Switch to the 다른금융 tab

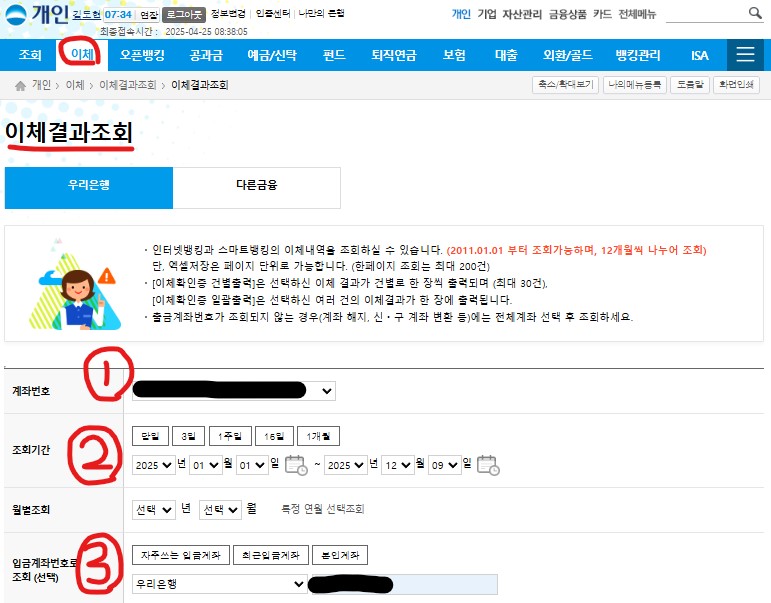pos(257,188)
